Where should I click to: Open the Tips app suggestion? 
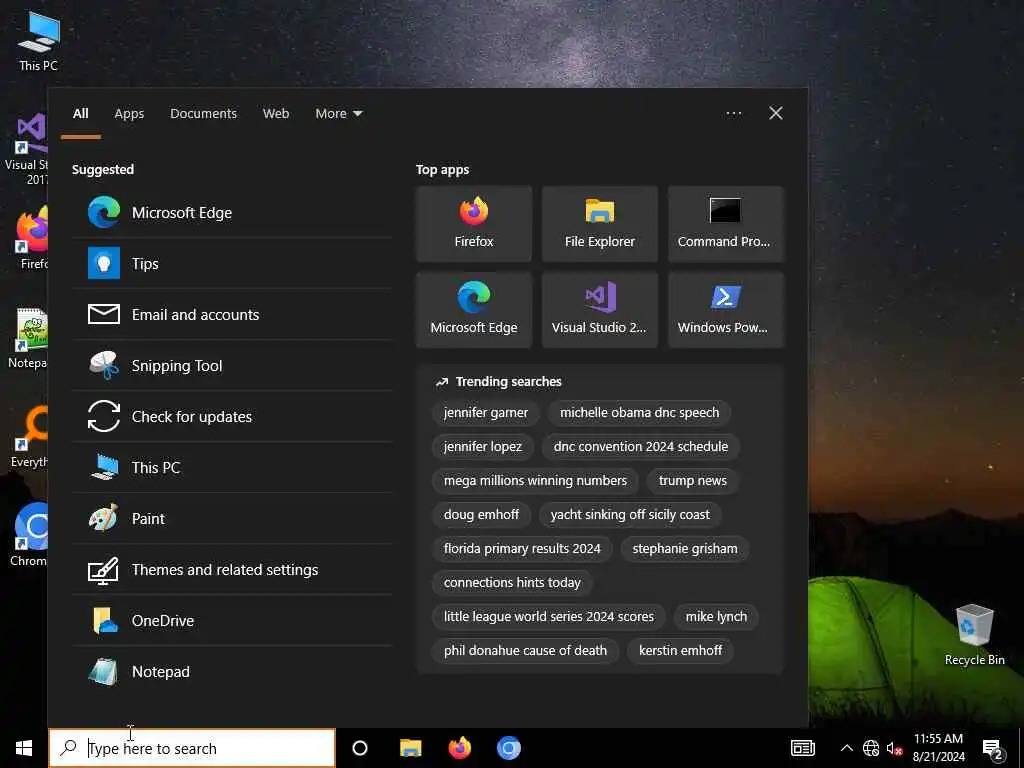[232, 263]
